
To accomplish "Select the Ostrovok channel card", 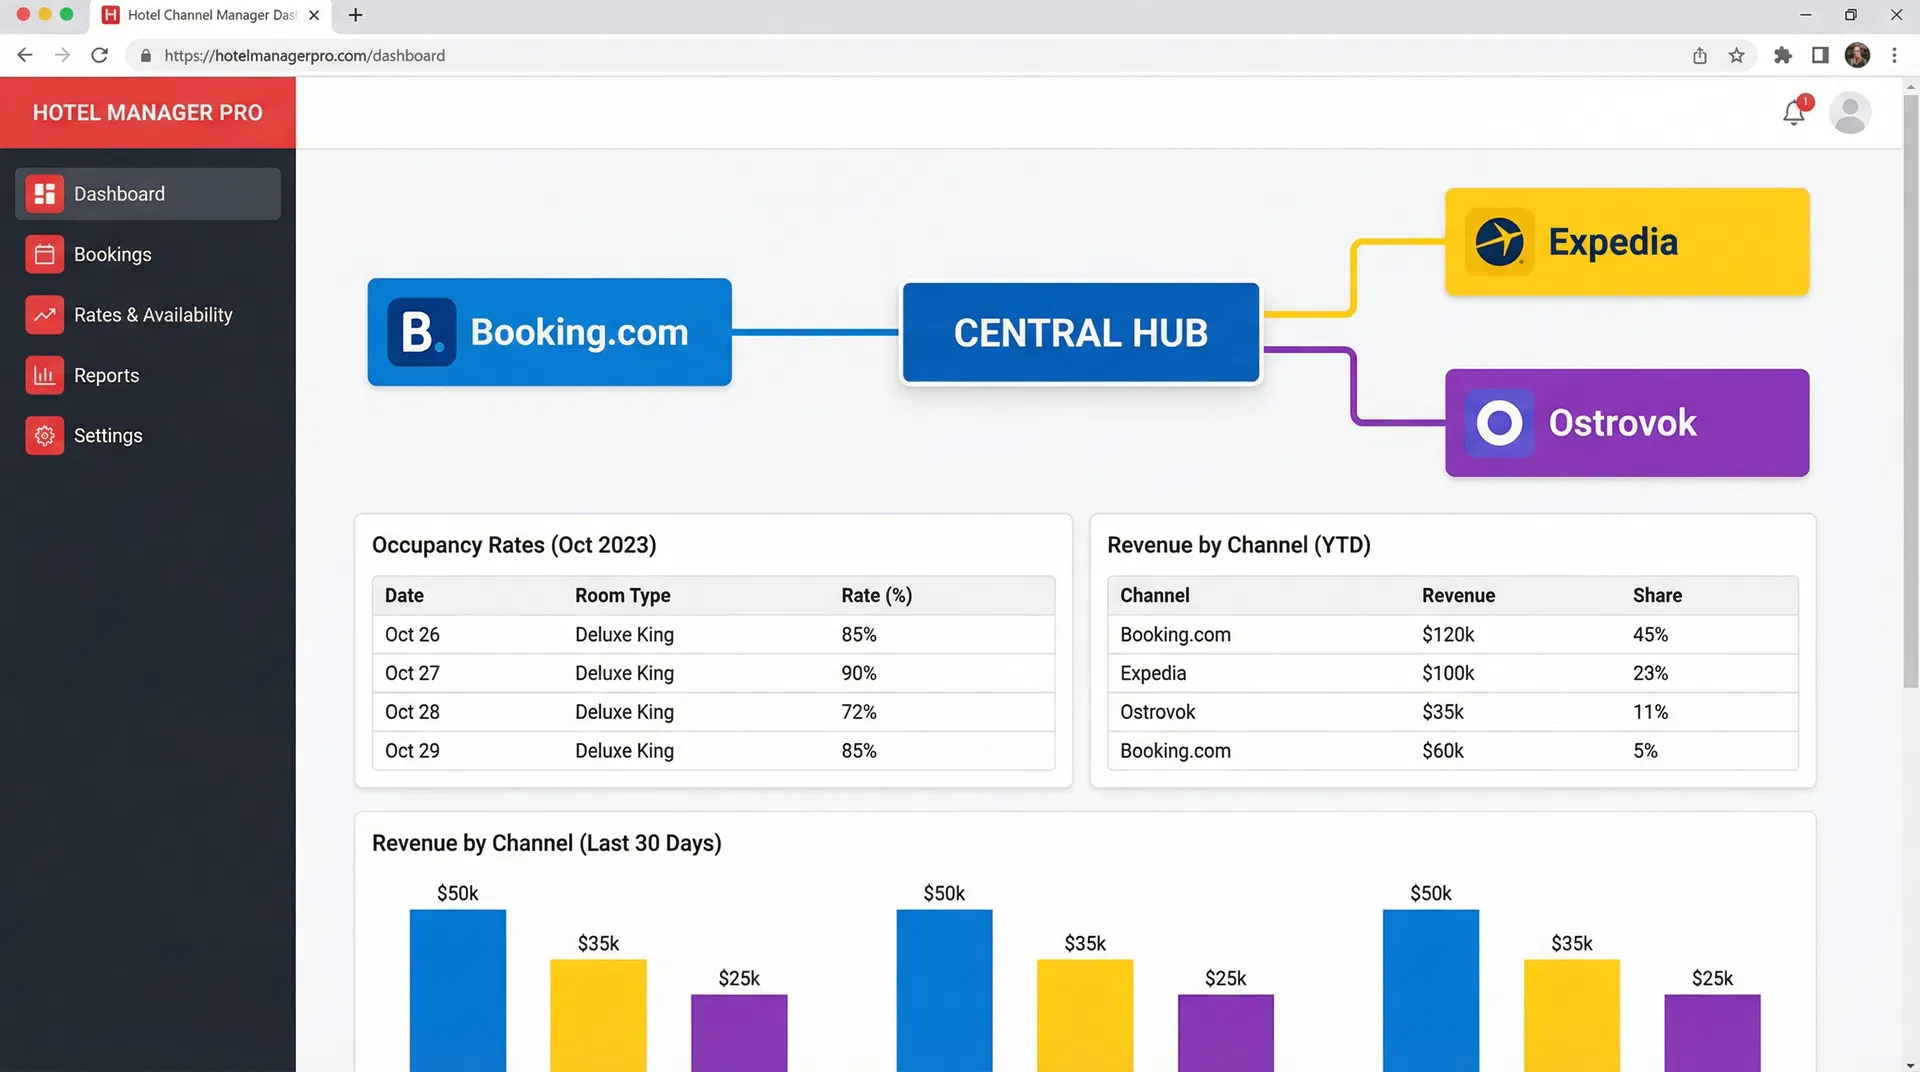I will (1627, 423).
